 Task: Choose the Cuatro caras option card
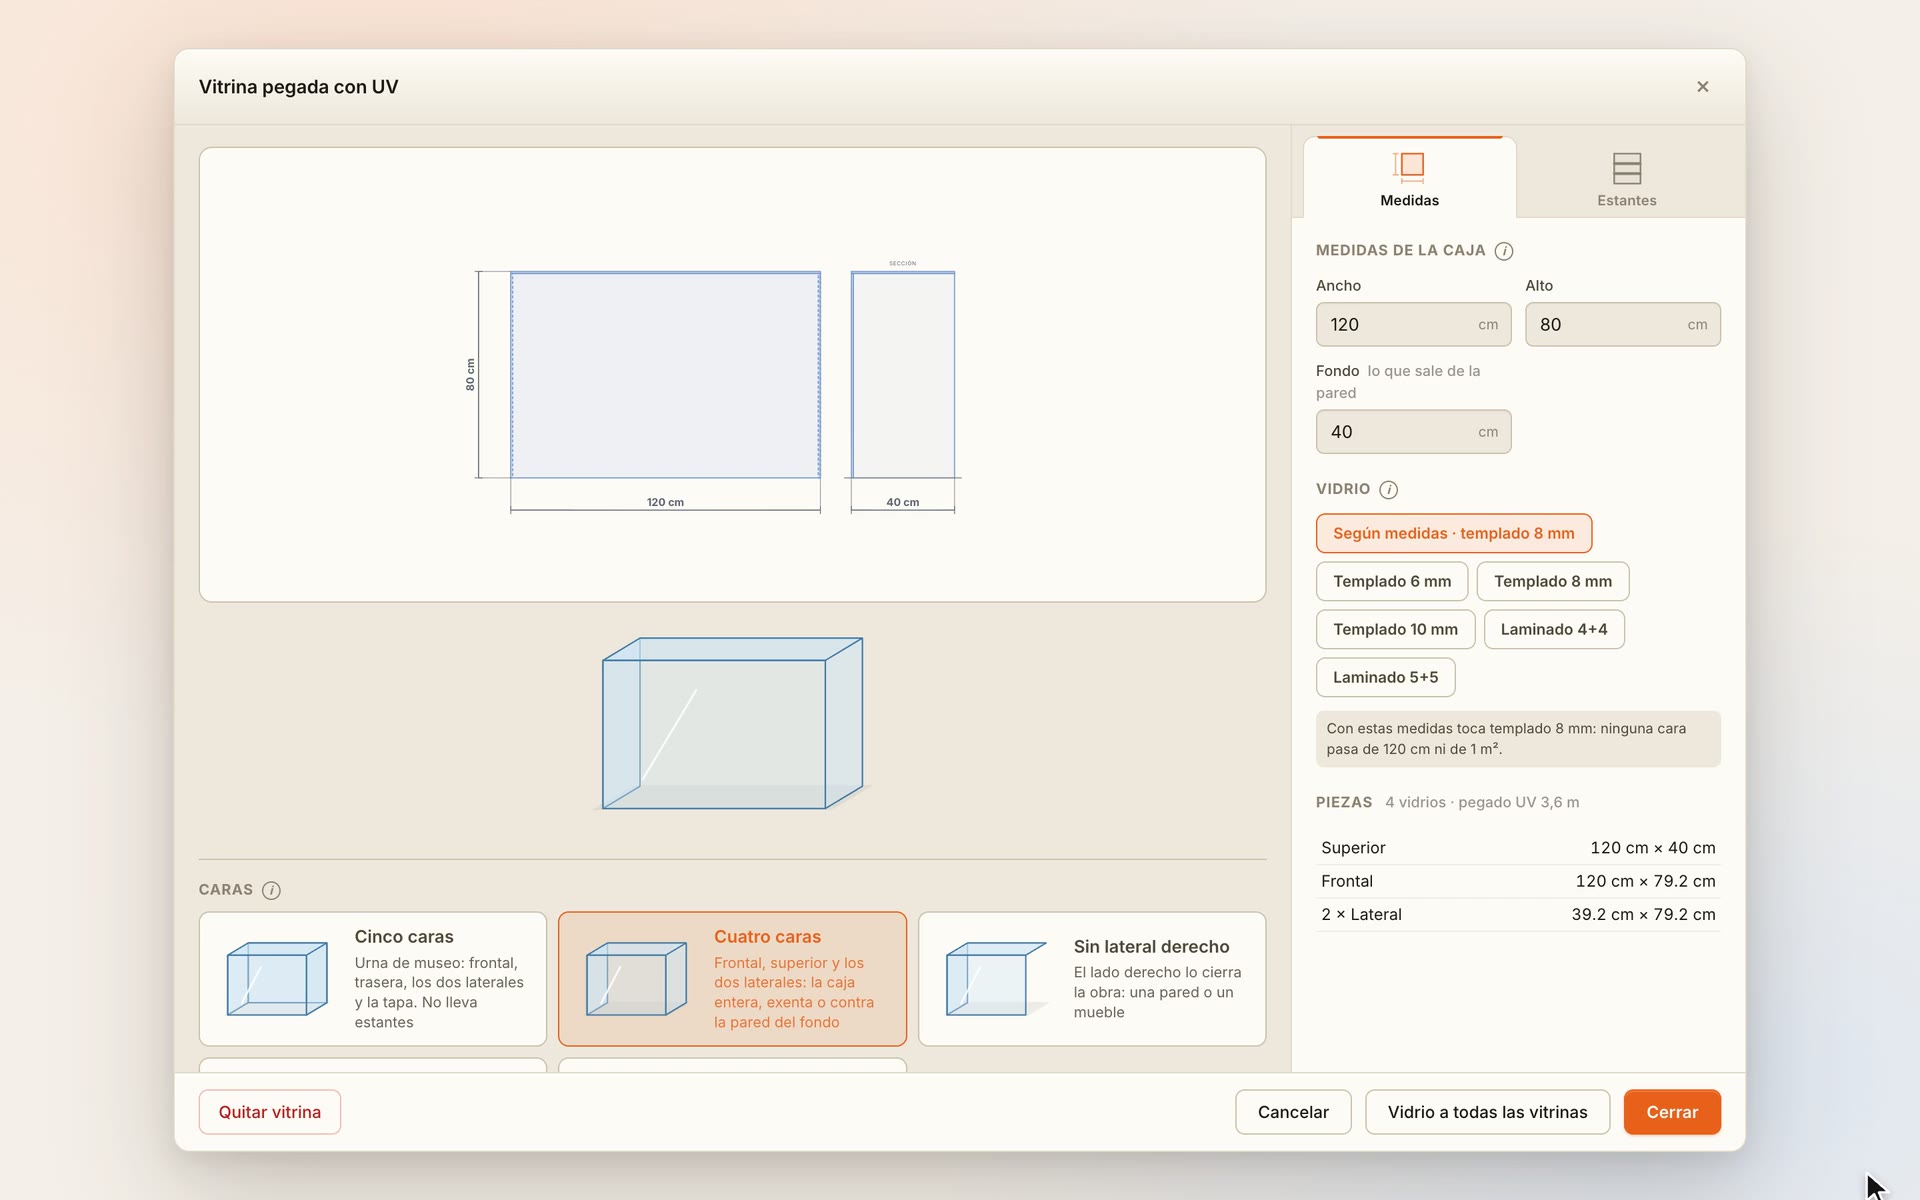click(x=732, y=979)
